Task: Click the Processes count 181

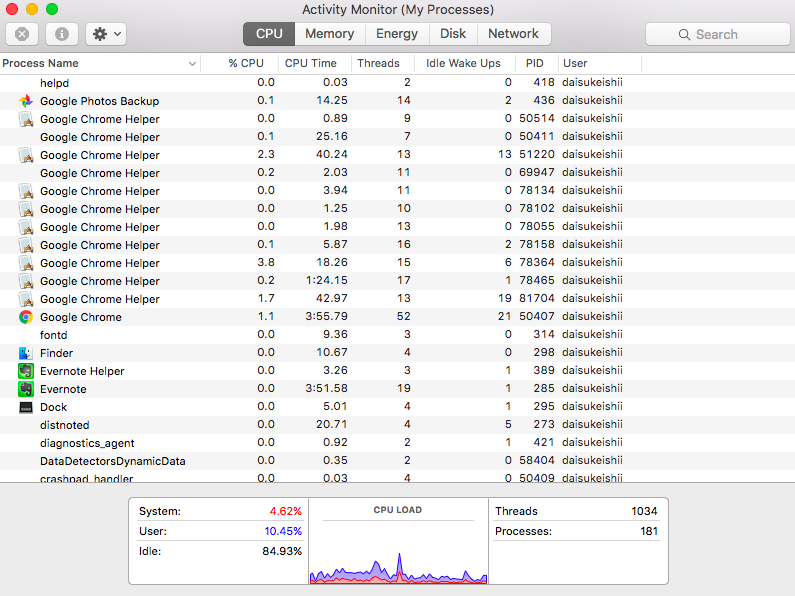Action: (649, 531)
